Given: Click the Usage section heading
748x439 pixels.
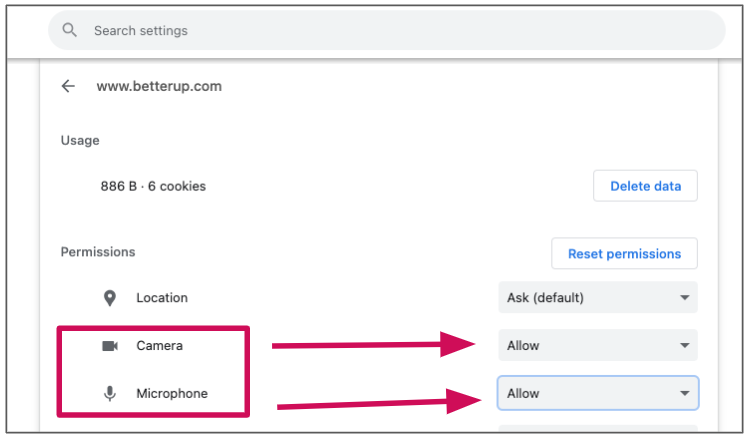Looking at the screenshot, I should (80, 140).
